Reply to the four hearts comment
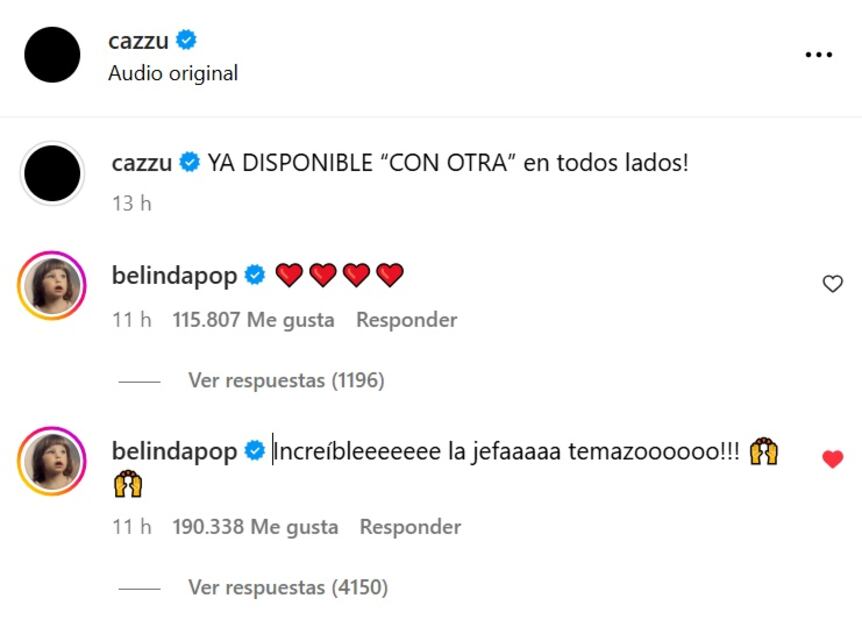This screenshot has height=620, width=862. pos(406,320)
